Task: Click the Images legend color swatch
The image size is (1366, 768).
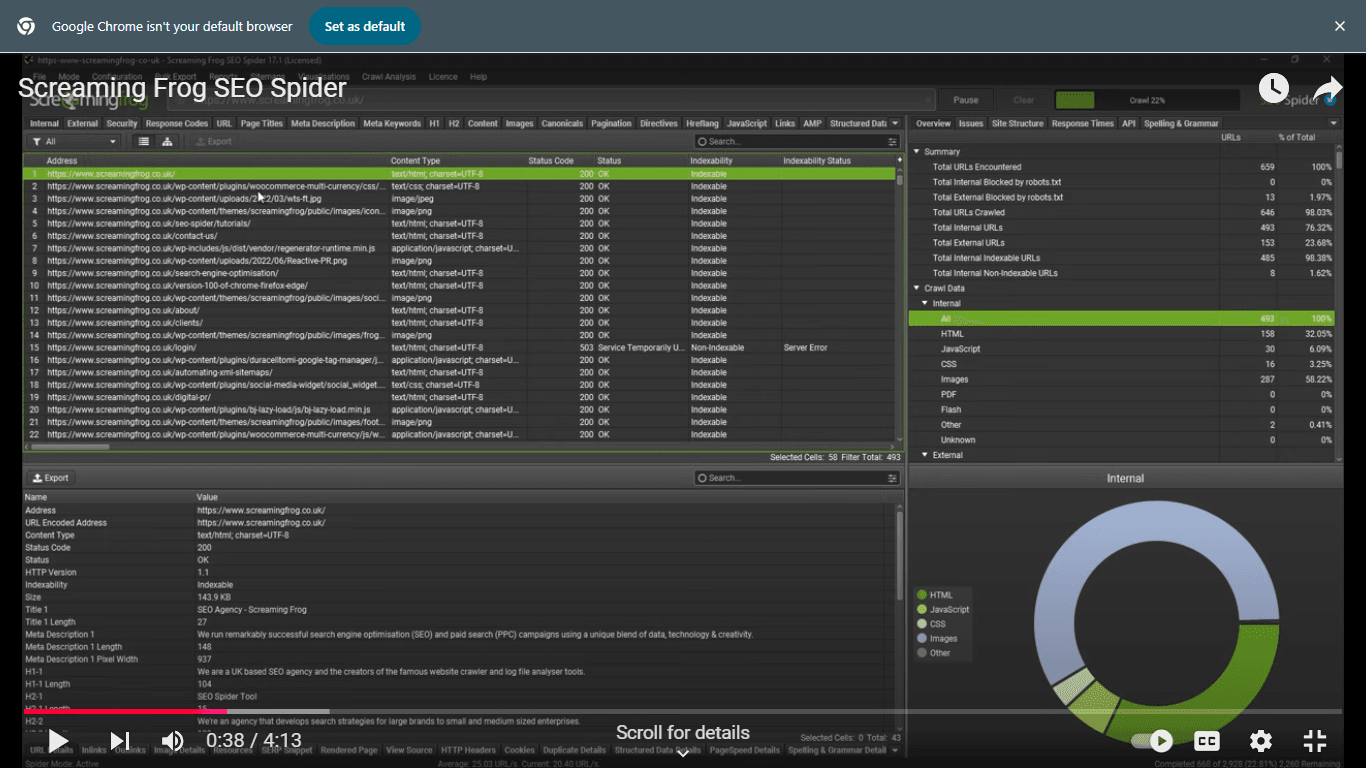Action: 922,638
